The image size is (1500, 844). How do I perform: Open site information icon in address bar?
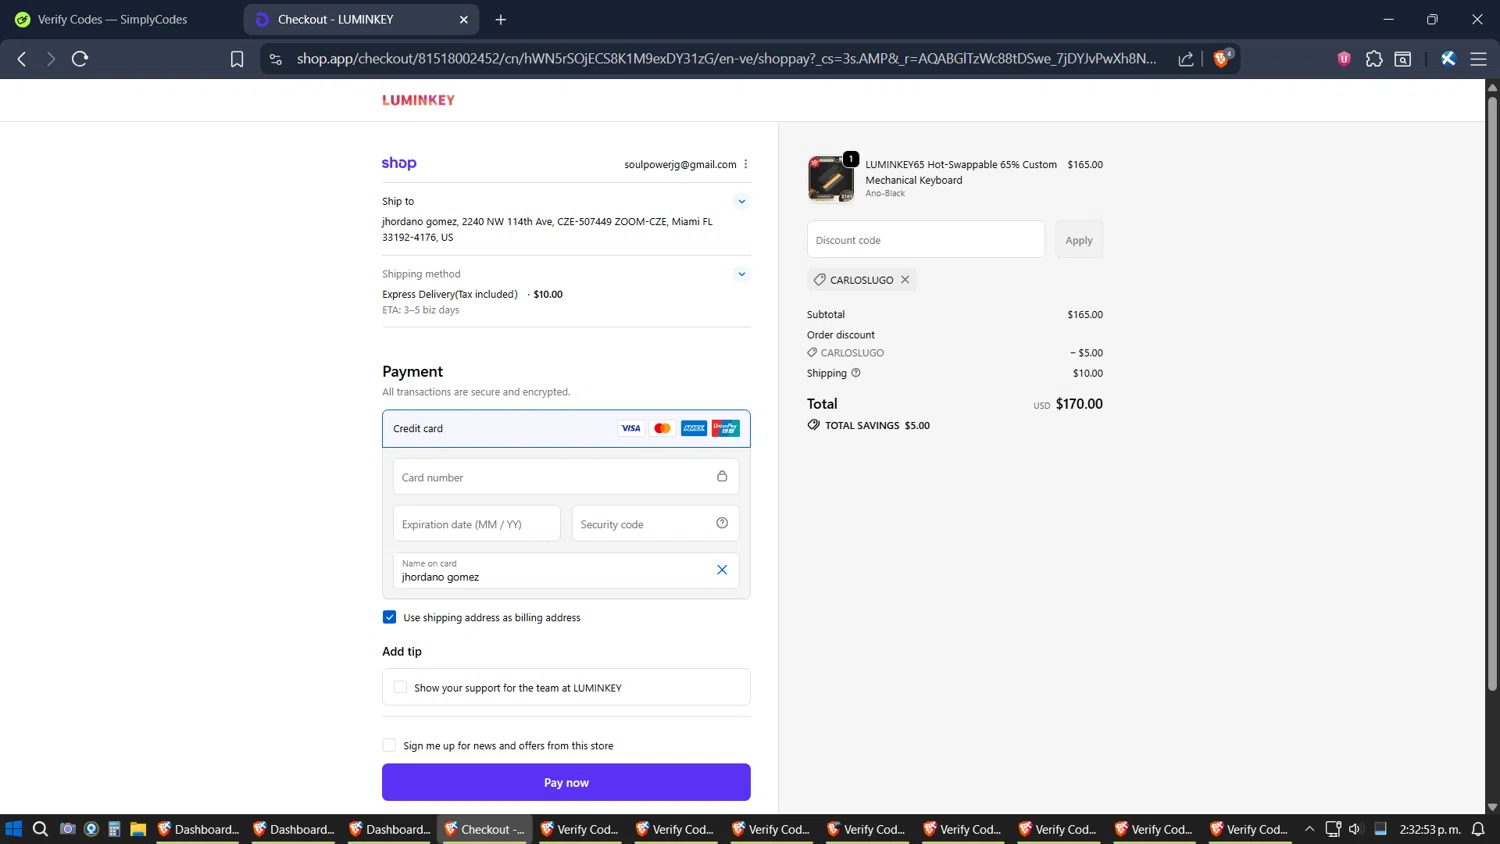coord(276,59)
